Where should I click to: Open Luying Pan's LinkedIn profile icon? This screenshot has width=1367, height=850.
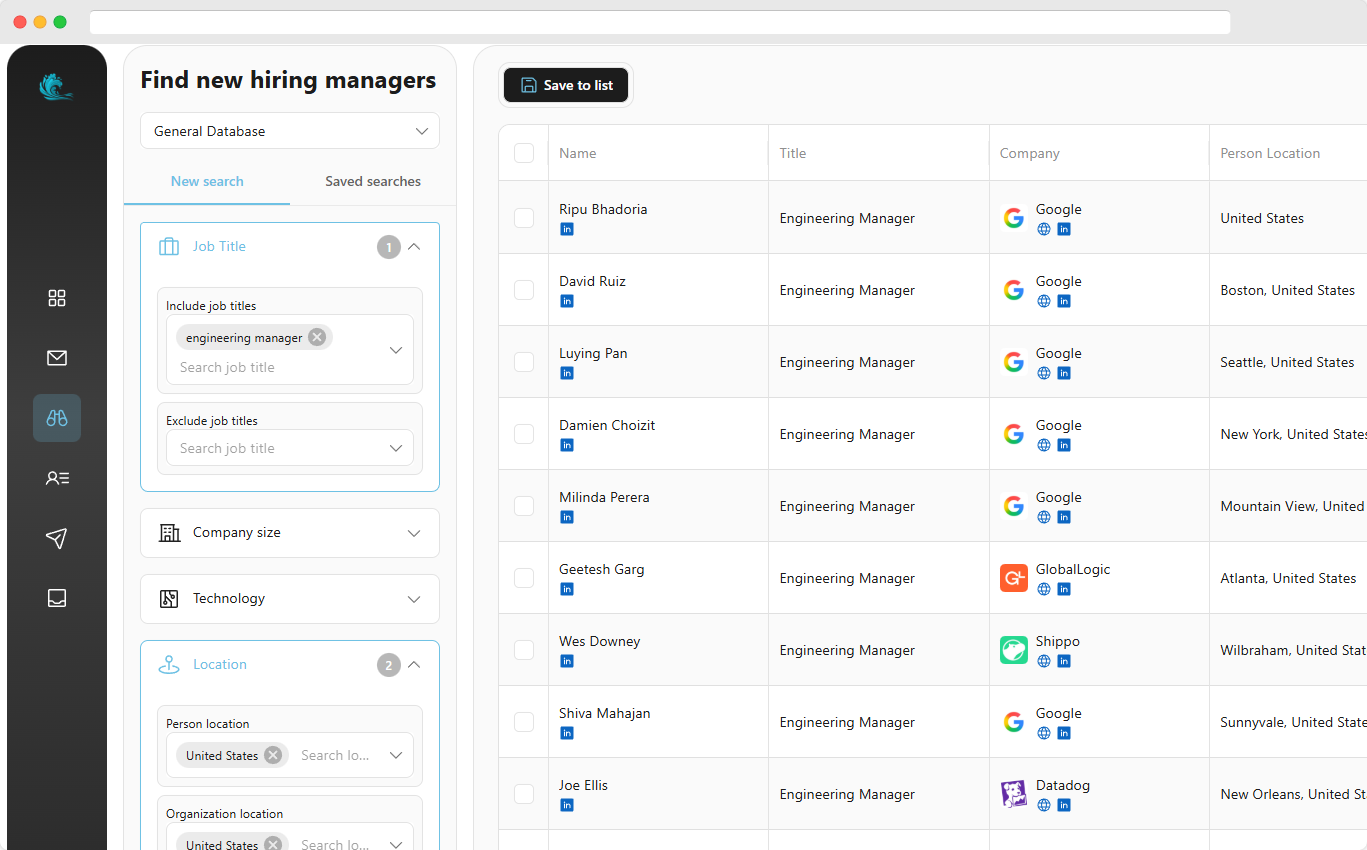pos(567,373)
